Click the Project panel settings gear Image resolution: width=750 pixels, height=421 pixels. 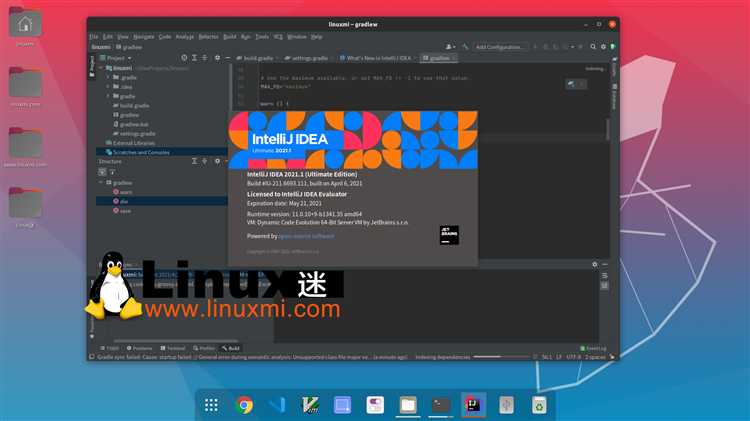point(221,57)
